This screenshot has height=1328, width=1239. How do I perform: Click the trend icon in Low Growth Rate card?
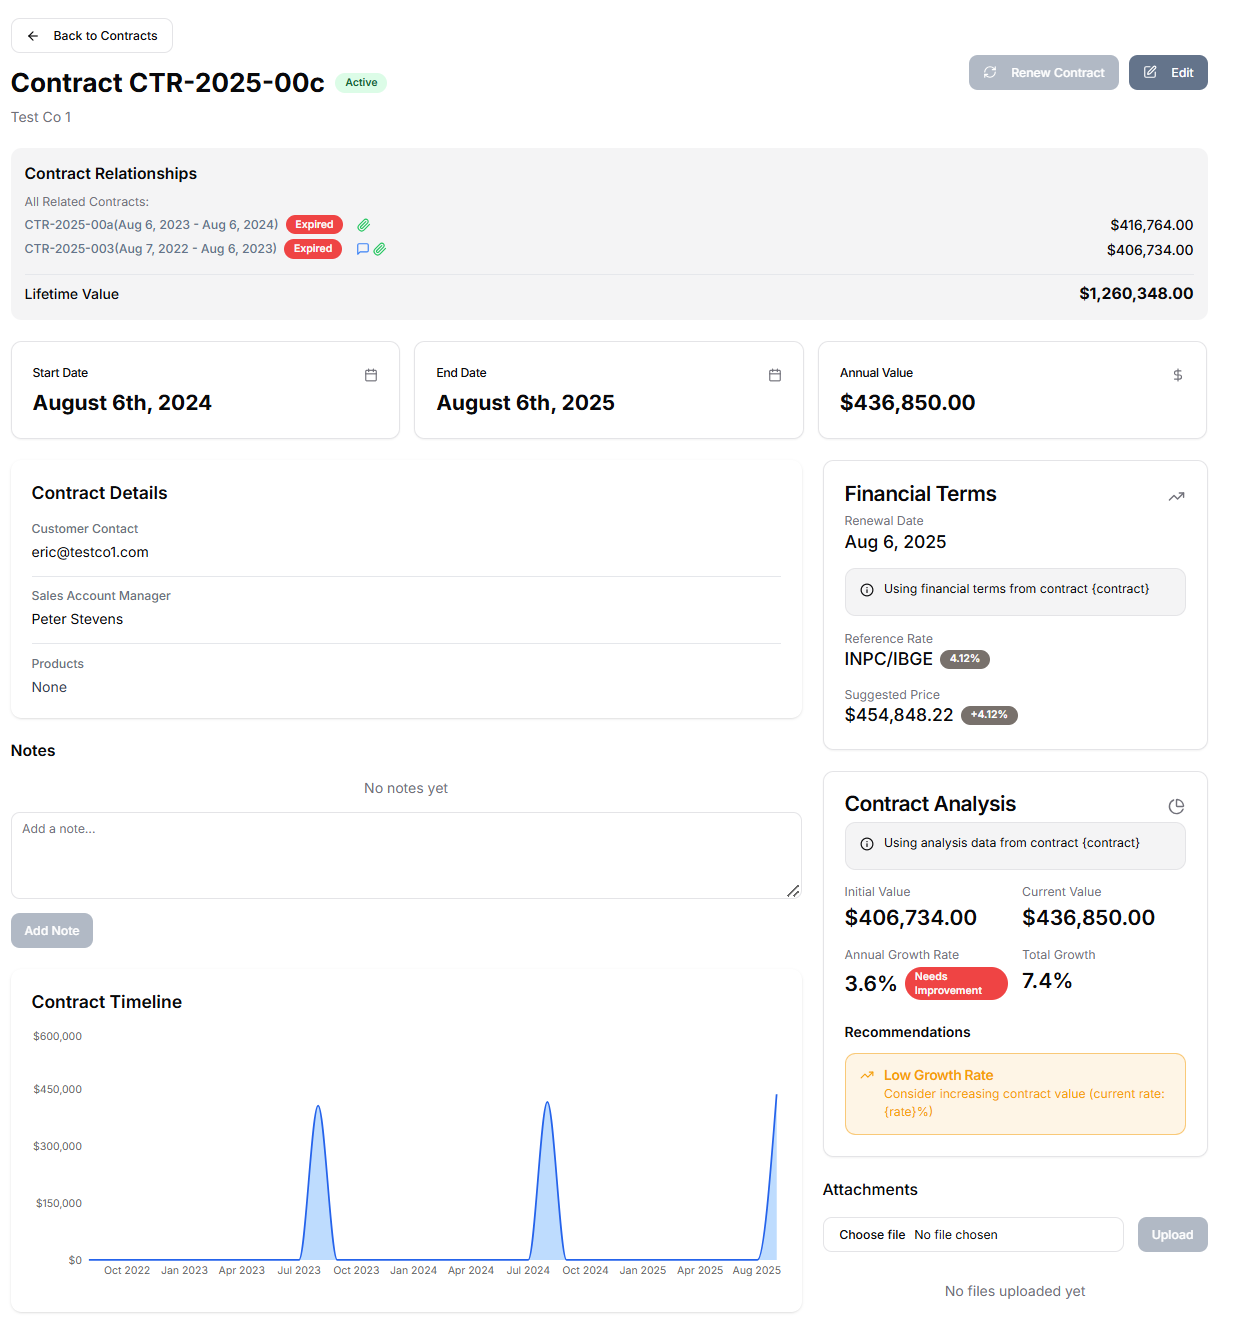[x=867, y=1075]
